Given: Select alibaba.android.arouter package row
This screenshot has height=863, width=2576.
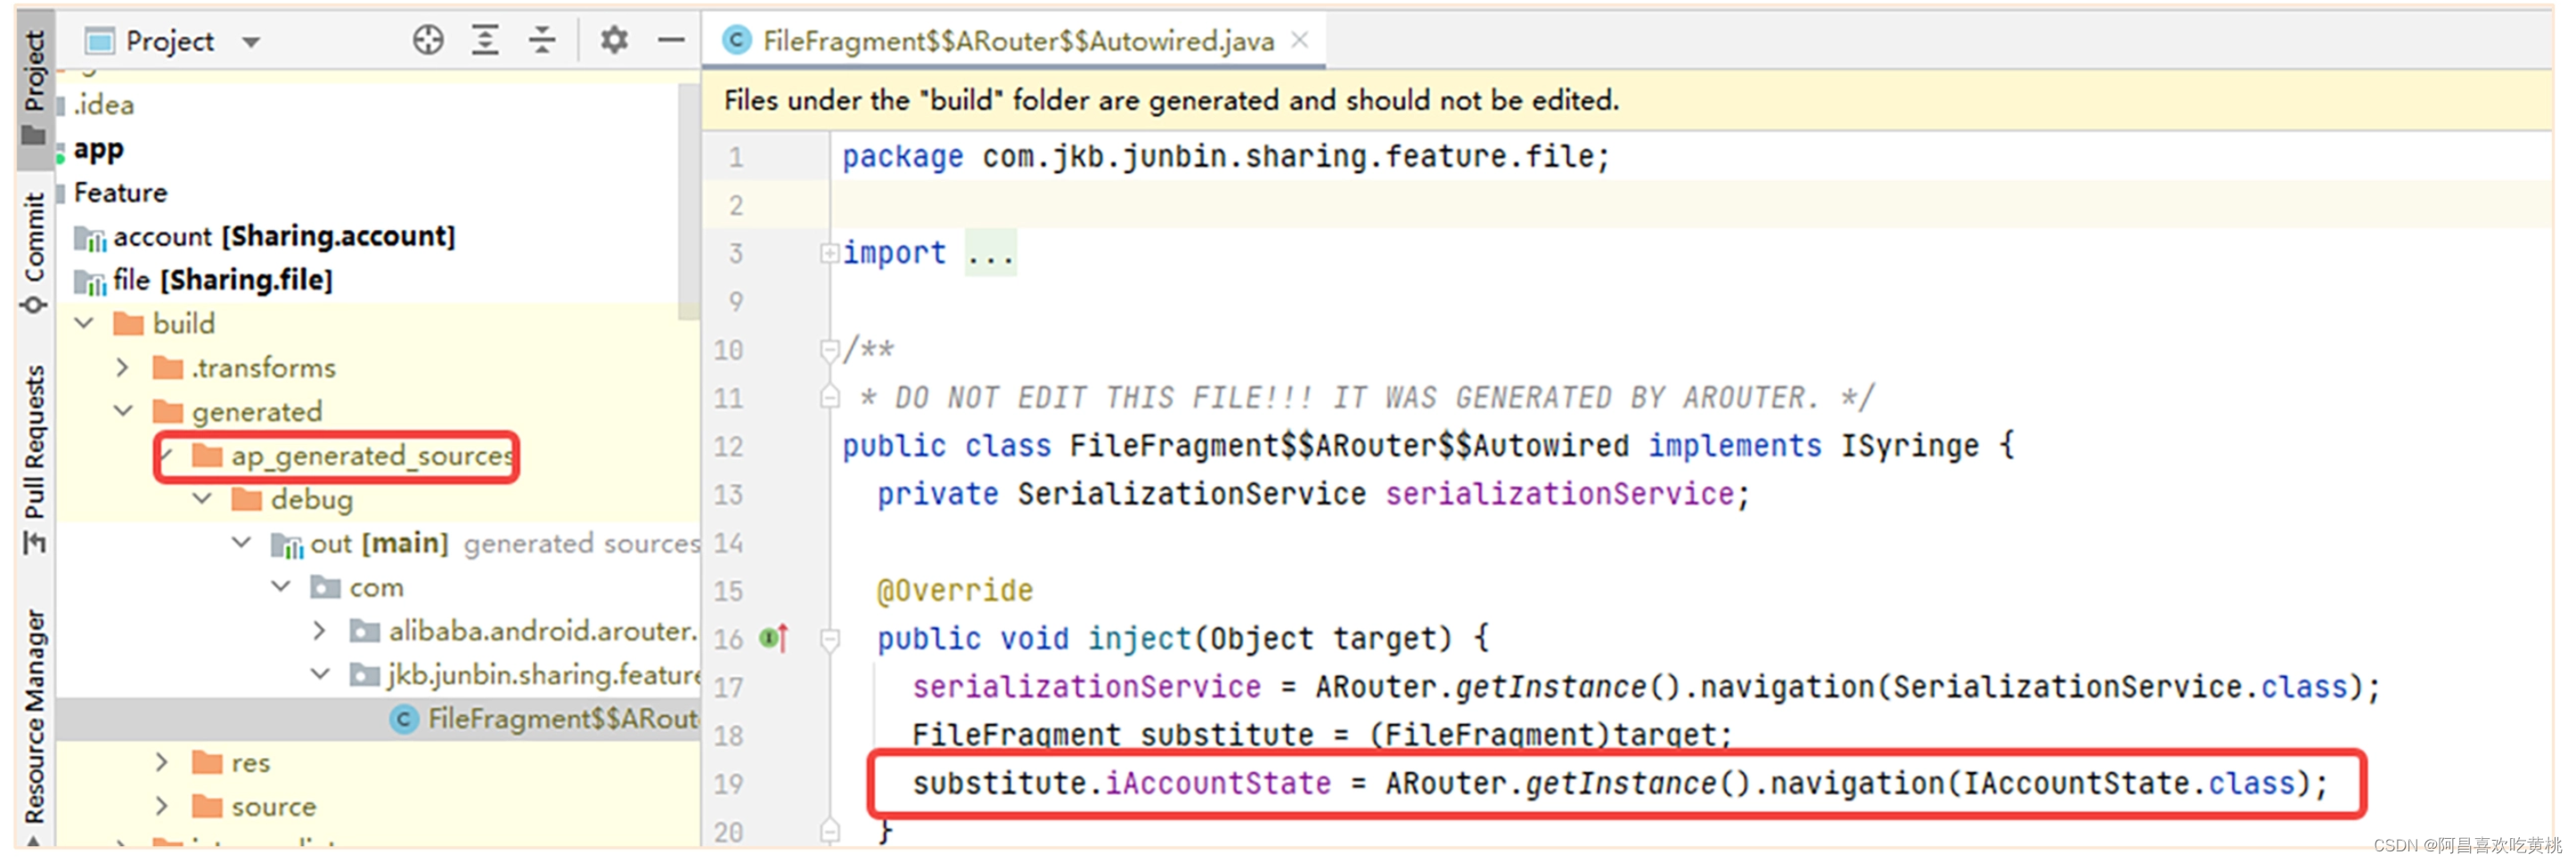Looking at the screenshot, I should pyautogui.click(x=378, y=630).
